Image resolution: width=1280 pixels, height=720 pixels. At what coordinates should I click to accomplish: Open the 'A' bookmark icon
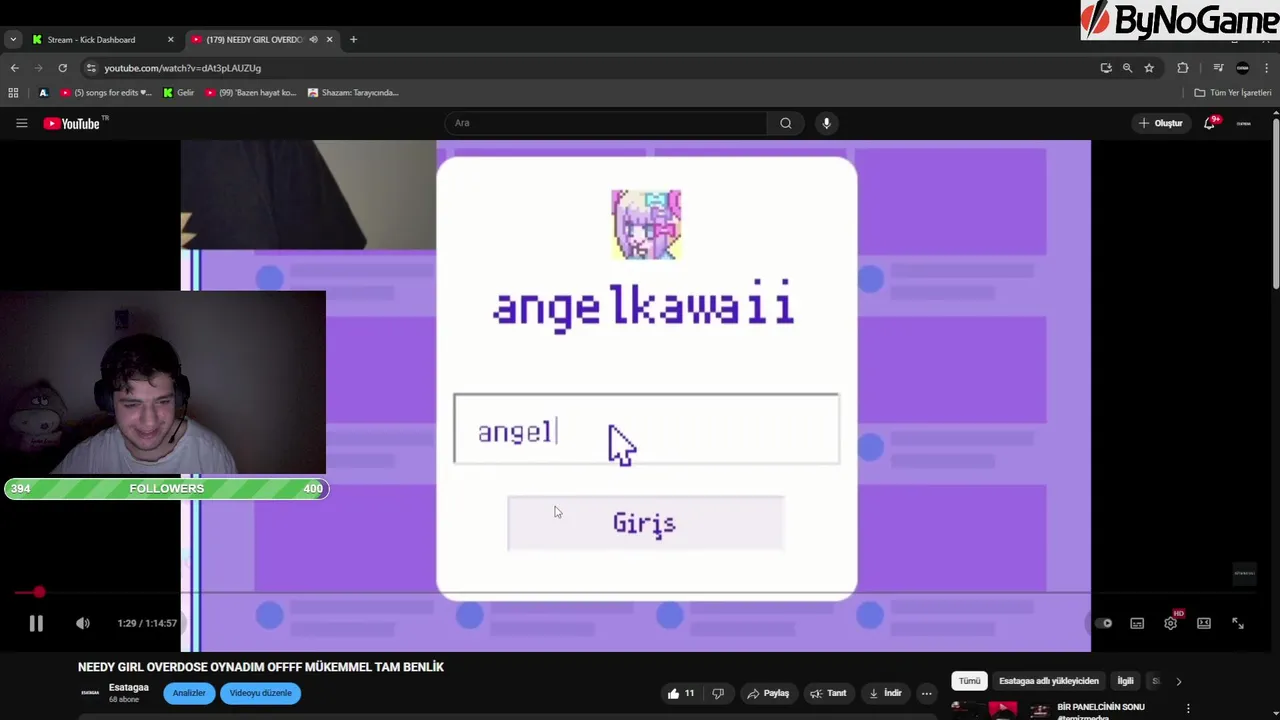[43, 93]
